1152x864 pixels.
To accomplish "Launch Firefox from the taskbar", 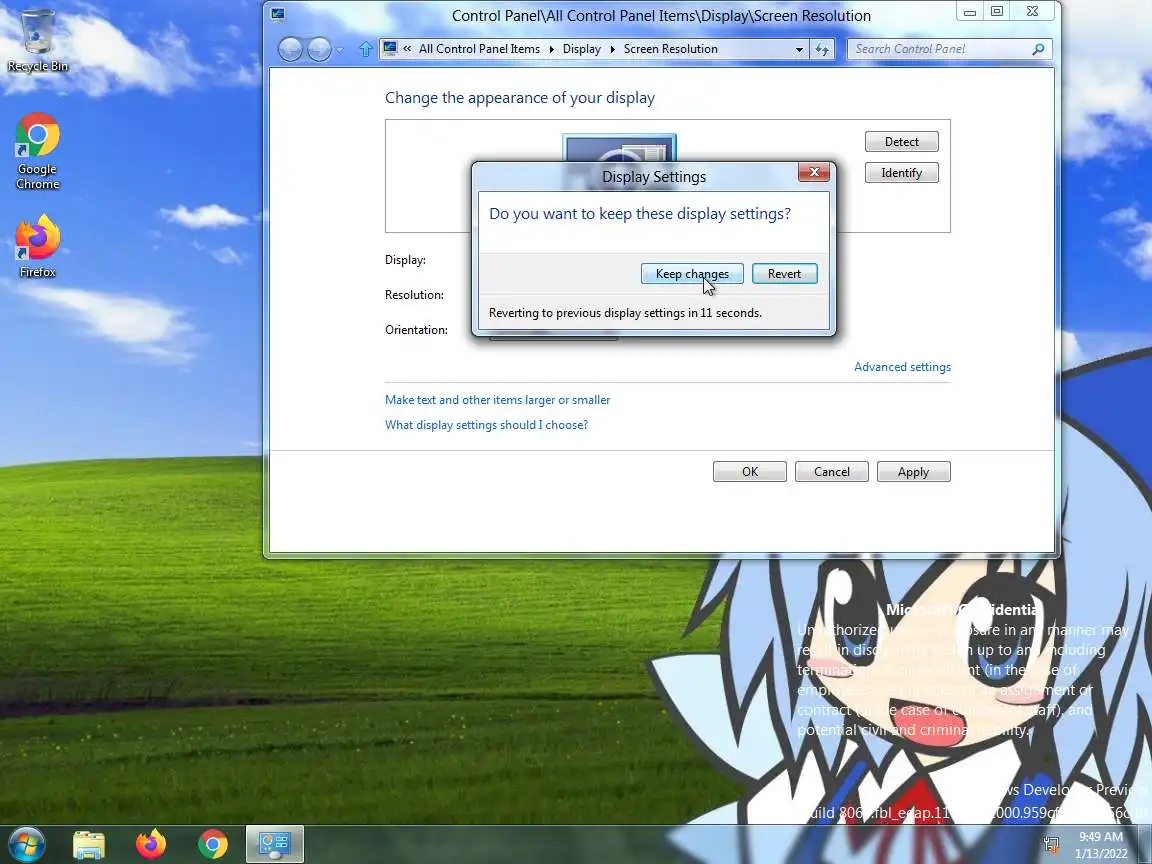I will pos(151,844).
